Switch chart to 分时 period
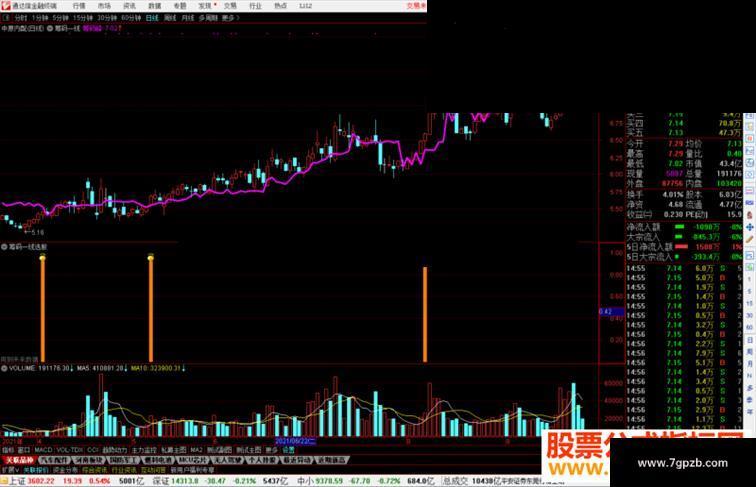Image resolution: width=756 pixels, height=487 pixels. click(21, 18)
